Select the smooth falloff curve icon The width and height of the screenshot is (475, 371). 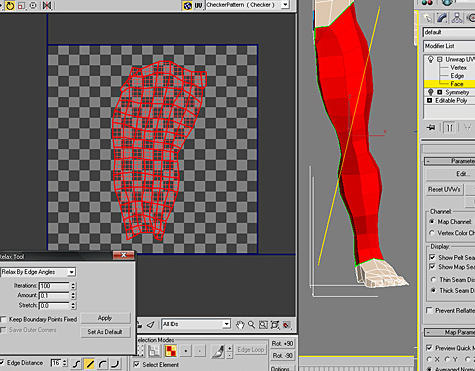point(76,364)
